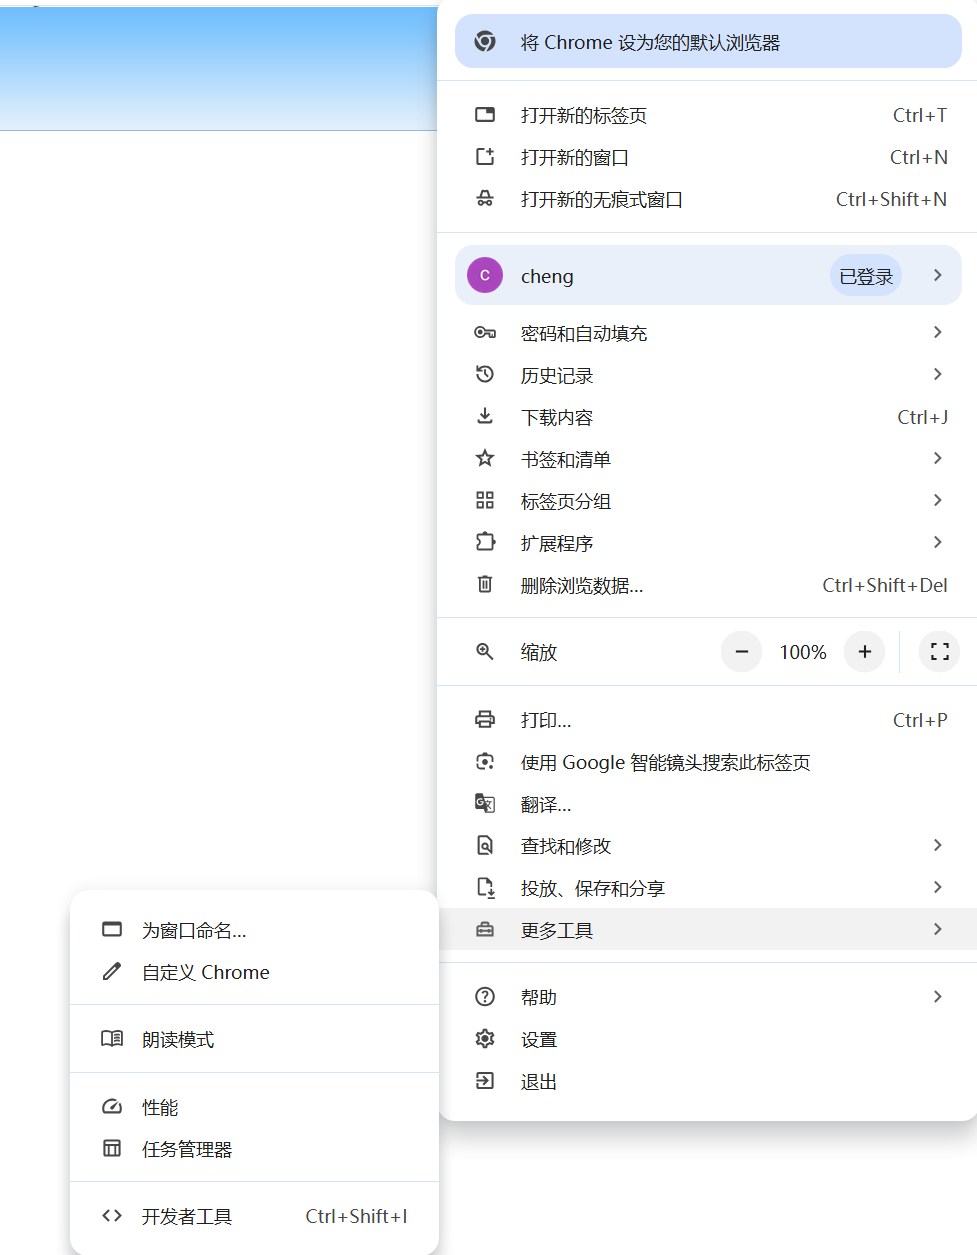Select the new tab icon

click(485, 115)
